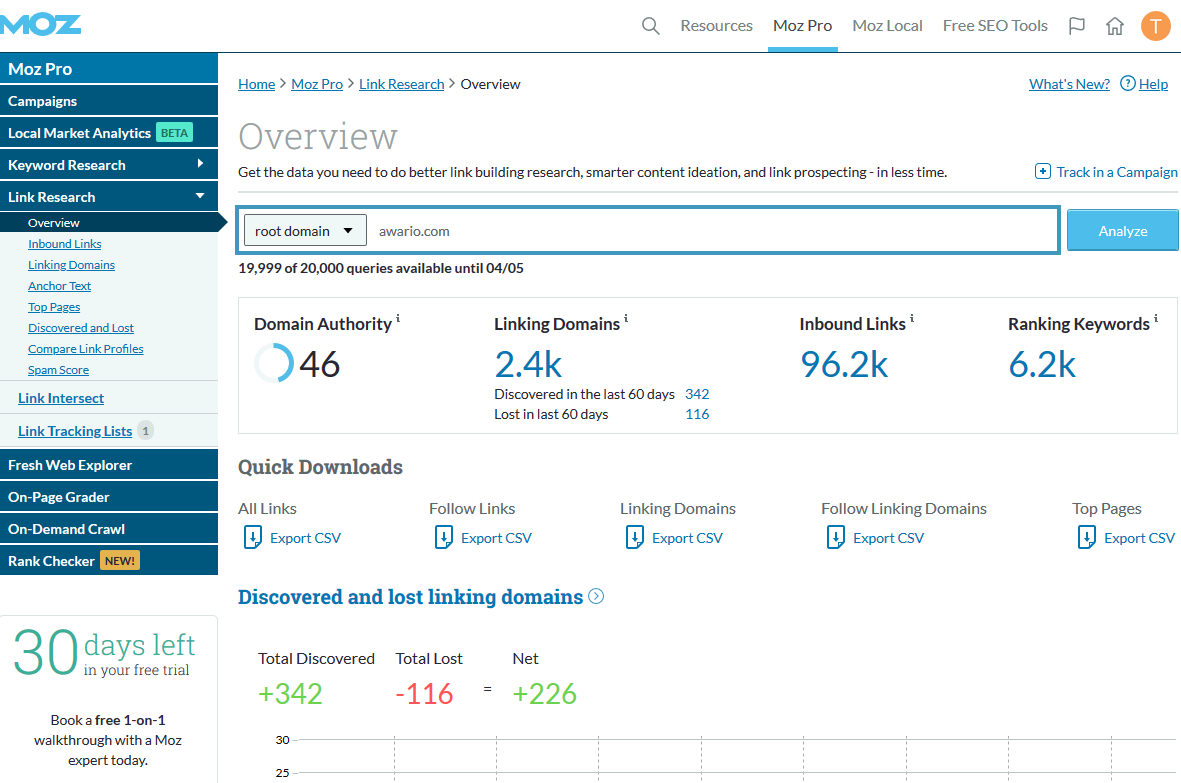Image resolution: width=1181 pixels, height=783 pixels.
Task: Open On-Demand Crawl in sidebar
Action: [x=109, y=529]
